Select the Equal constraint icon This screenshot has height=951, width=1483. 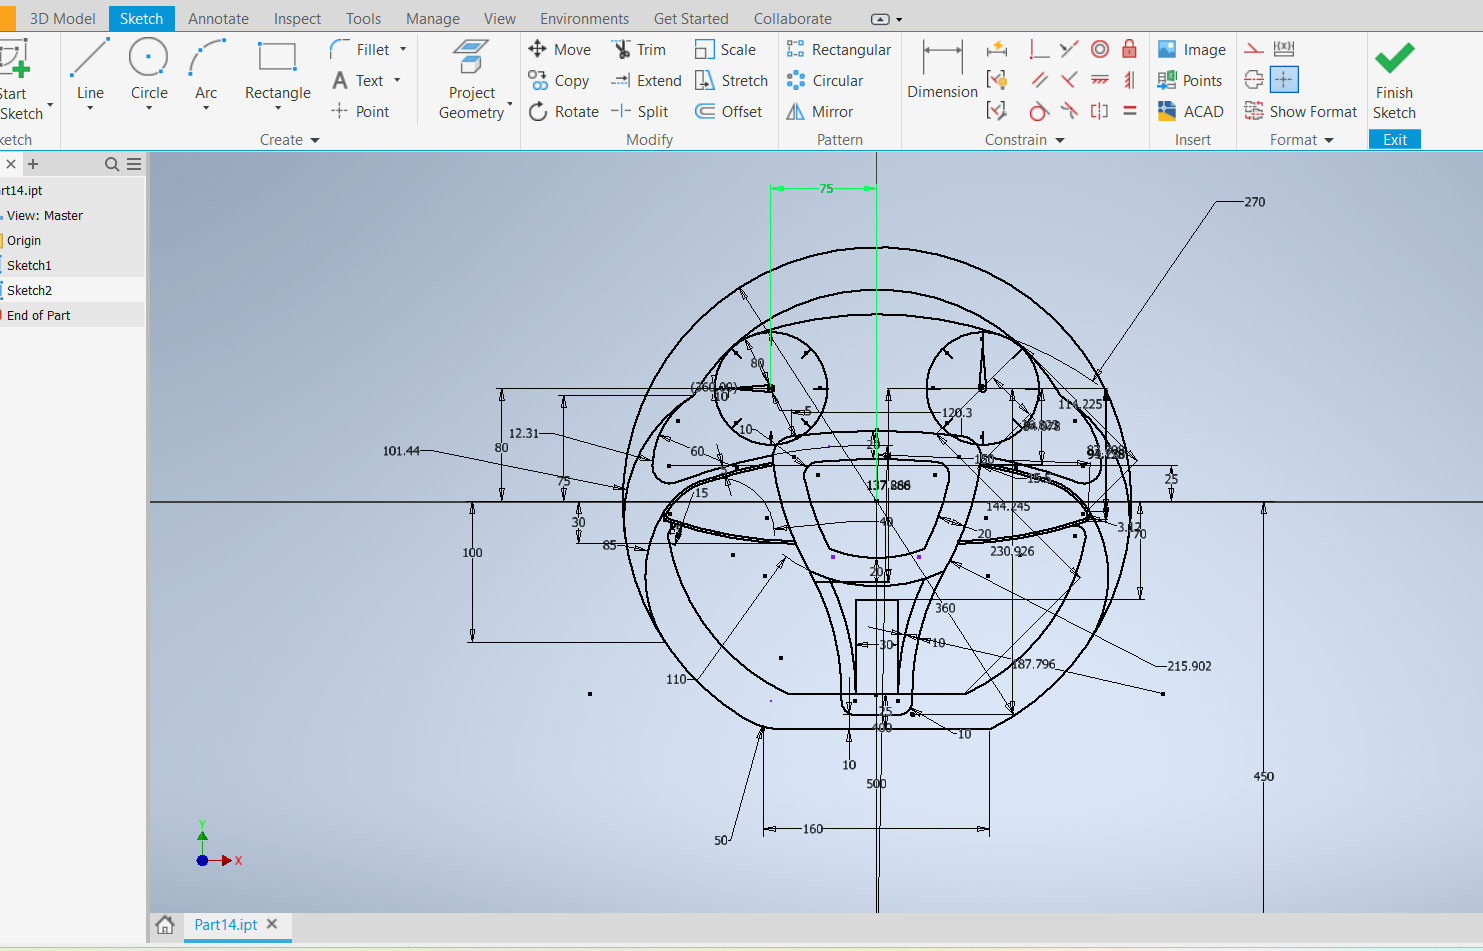pyautogui.click(x=1129, y=111)
